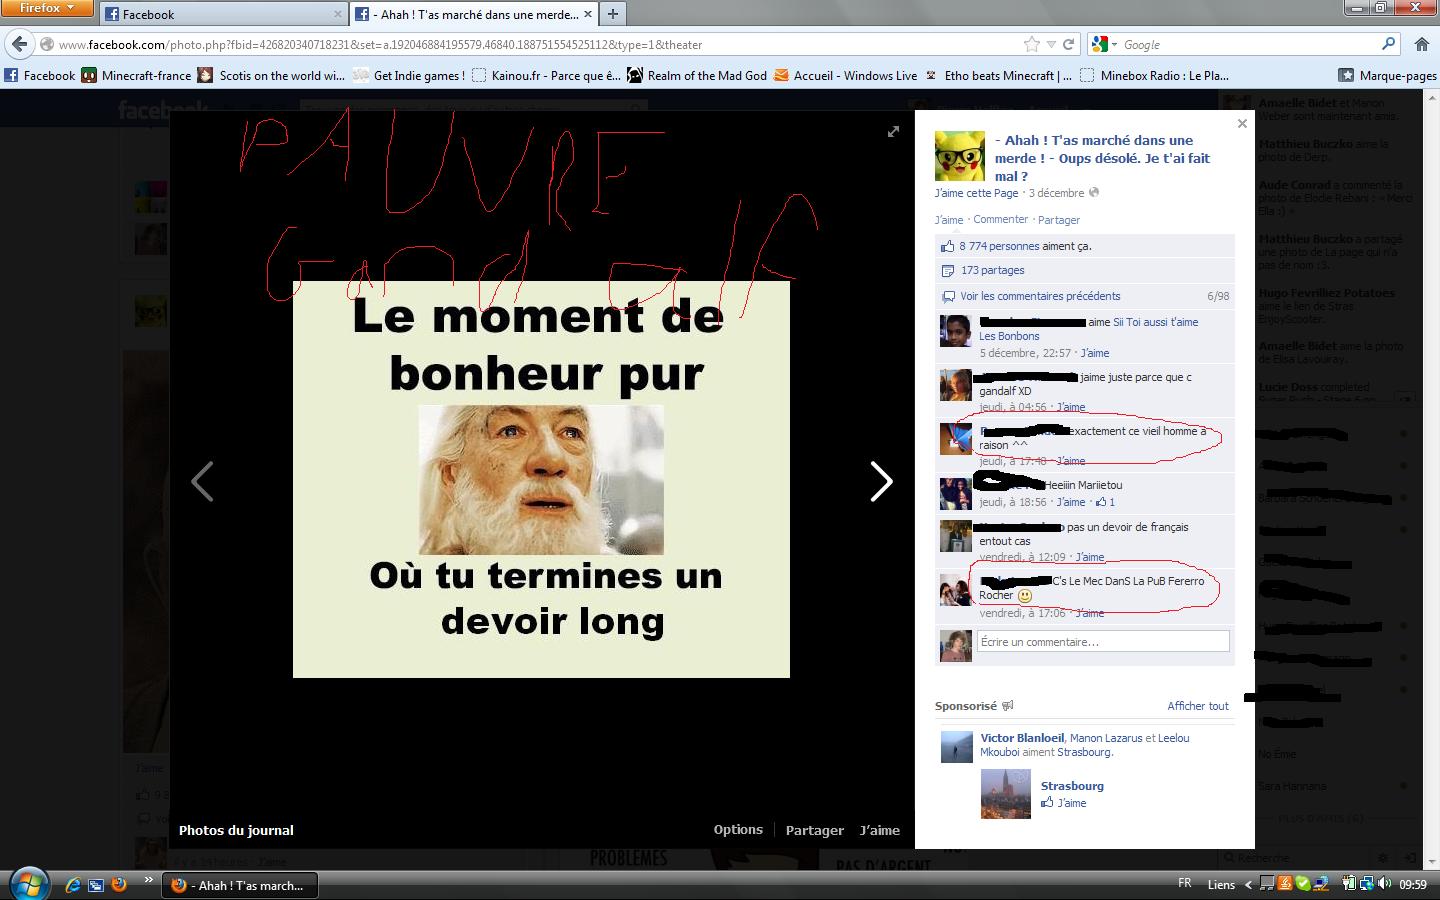This screenshot has width=1440, height=900.
Task: Toggle fullscreen for the photo
Action: [893, 132]
